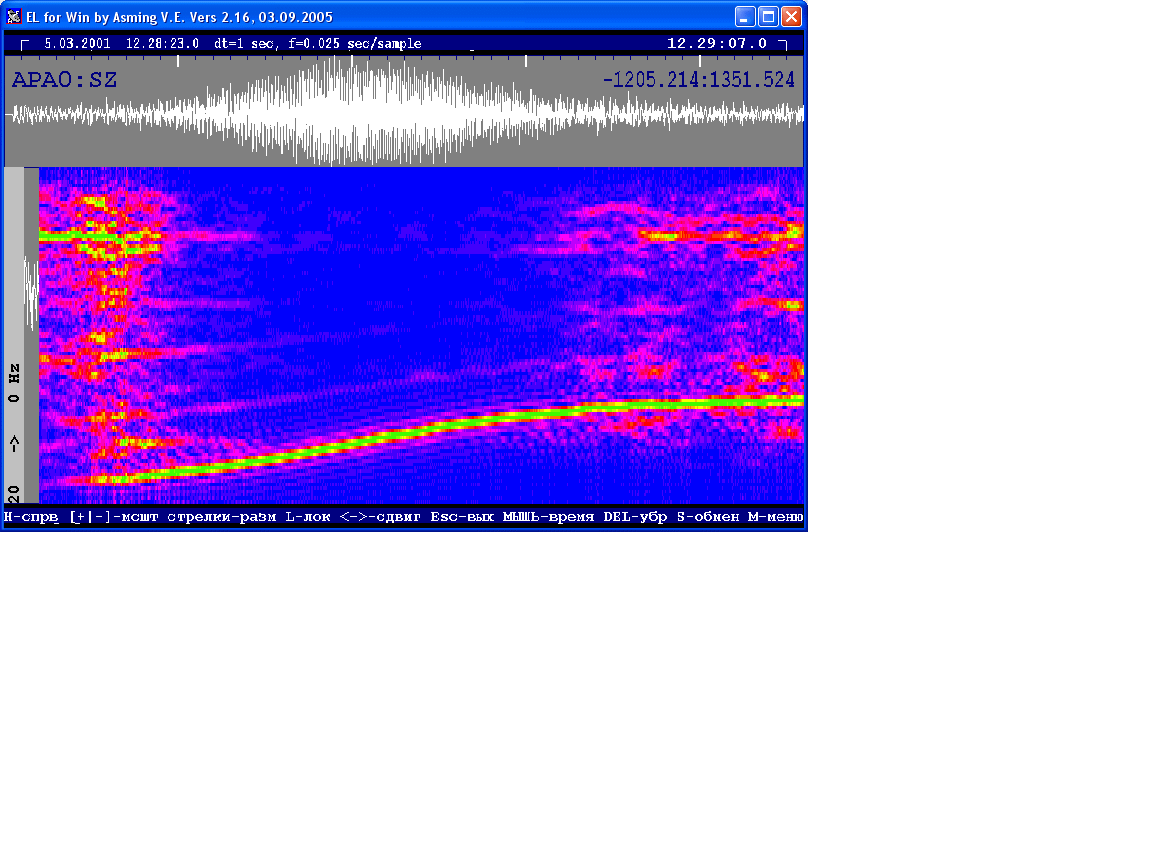This screenshot has height=864, width=1152.
Task: Click the amplitude range -1205.214:1351.524 readout
Action: click(x=699, y=80)
